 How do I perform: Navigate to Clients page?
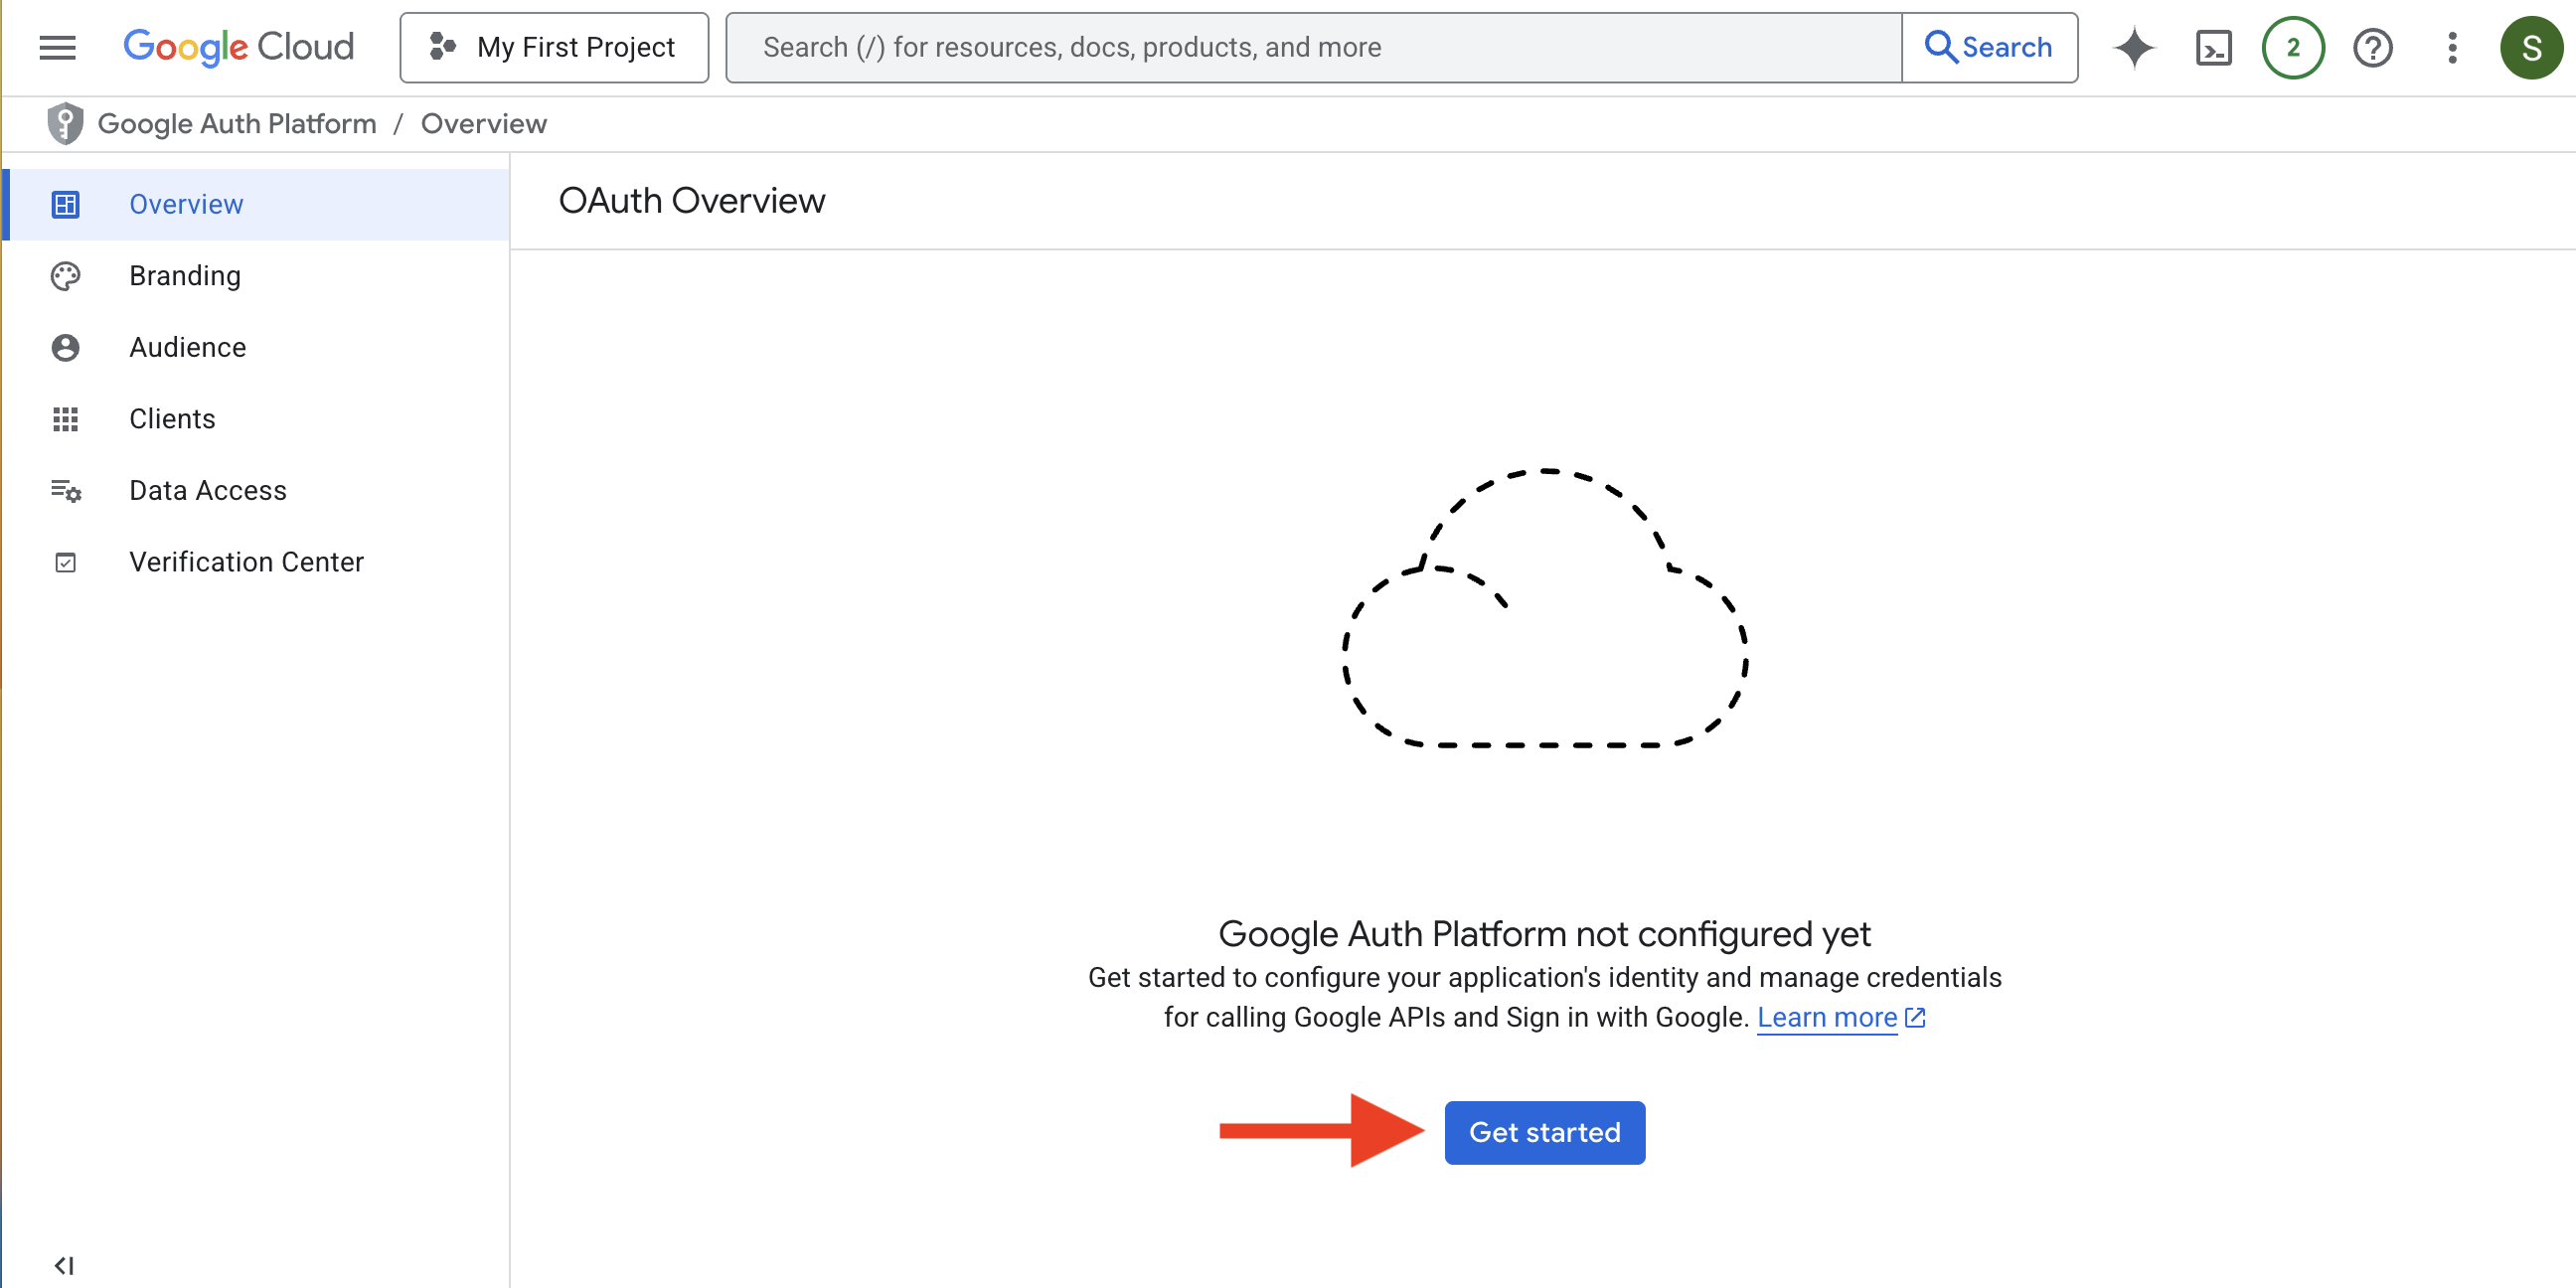coord(172,418)
